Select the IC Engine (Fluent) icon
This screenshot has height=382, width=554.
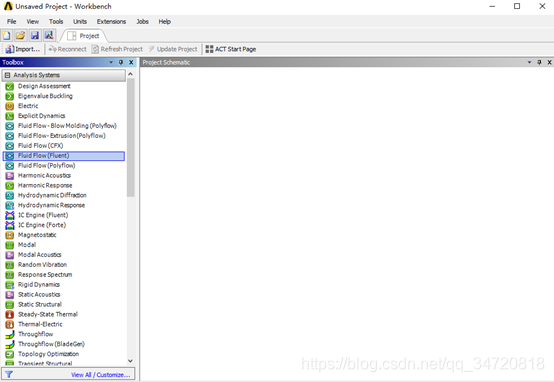(10, 215)
